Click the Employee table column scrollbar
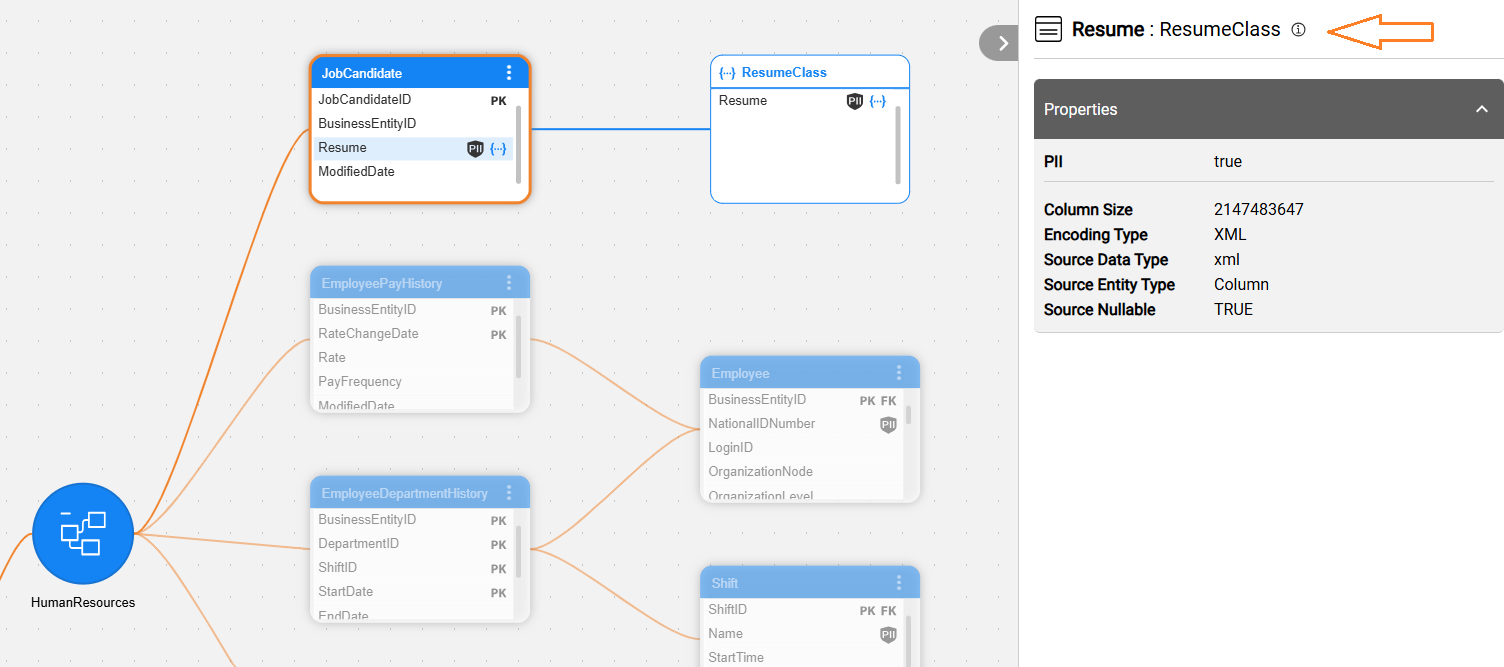This screenshot has width=1504, height=667. pos(908,415)
